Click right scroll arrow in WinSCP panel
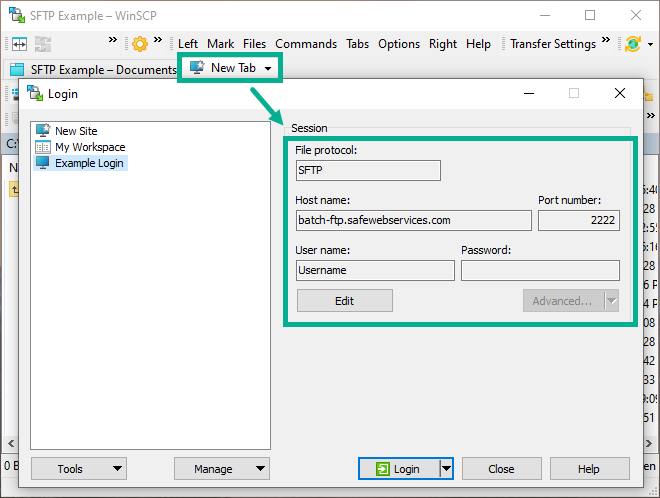 [x=649, y=443]
